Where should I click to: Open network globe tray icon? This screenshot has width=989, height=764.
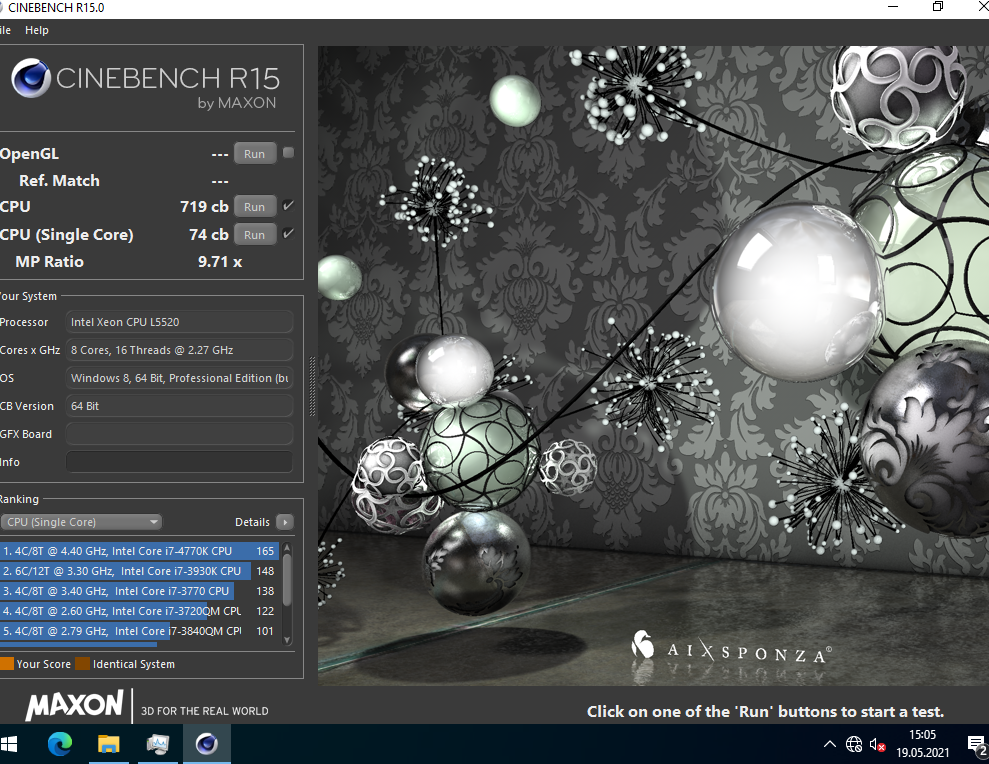click(x=854, y=744)
